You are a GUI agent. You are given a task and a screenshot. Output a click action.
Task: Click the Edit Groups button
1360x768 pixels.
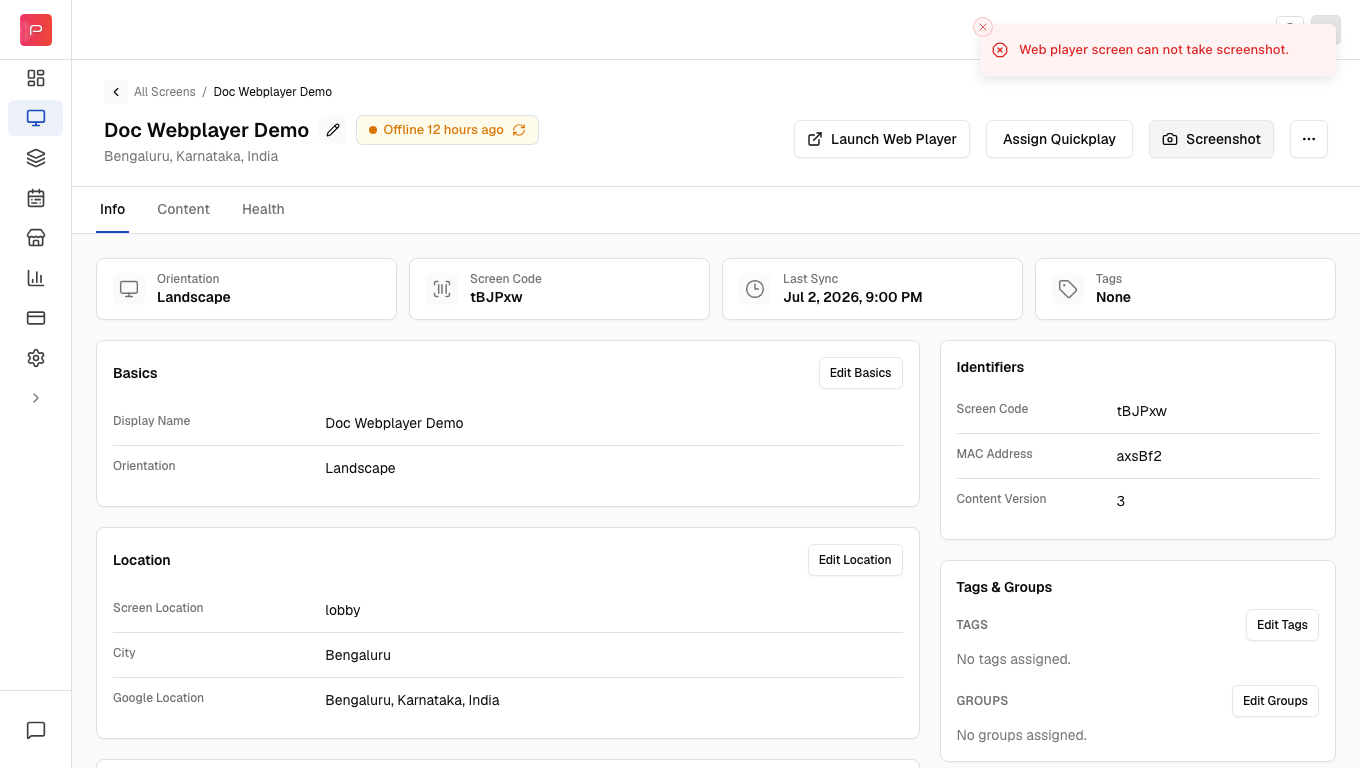coord(1275,701)
